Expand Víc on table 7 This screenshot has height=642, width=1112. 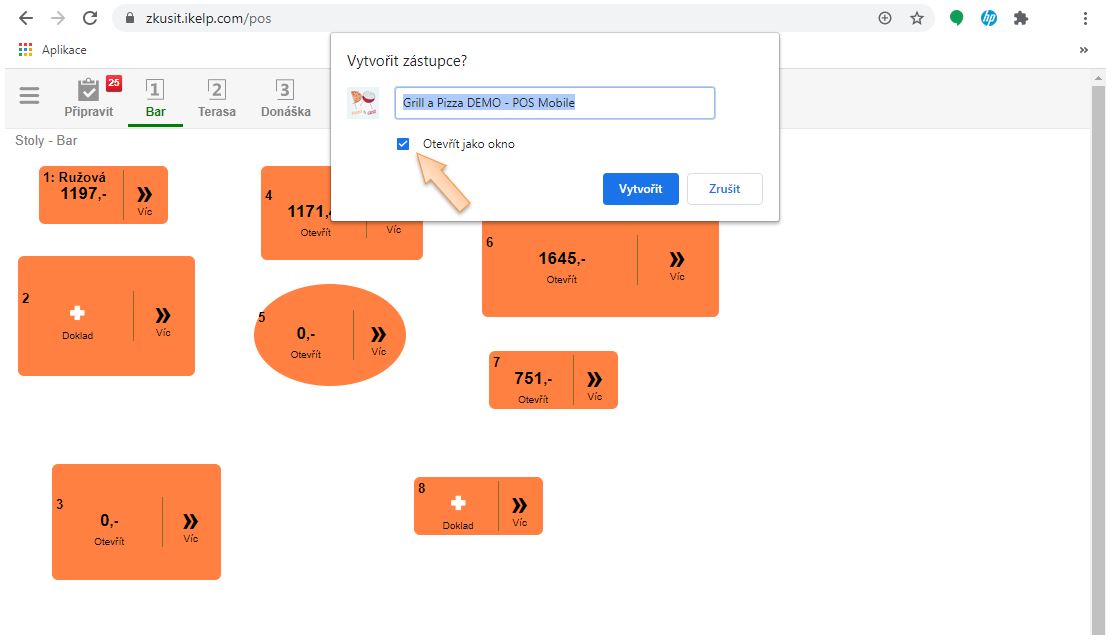pos(594,385)
